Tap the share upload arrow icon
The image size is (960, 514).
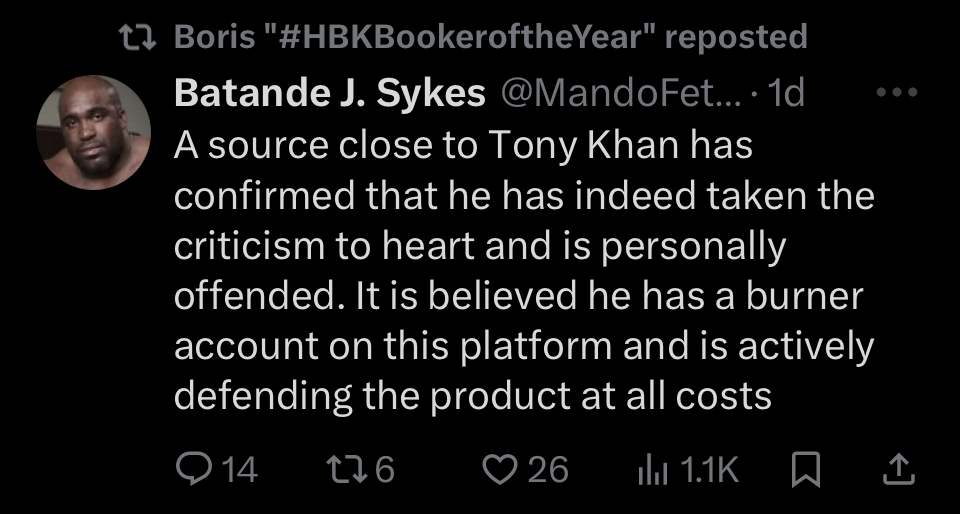click(x=899, y=469)
